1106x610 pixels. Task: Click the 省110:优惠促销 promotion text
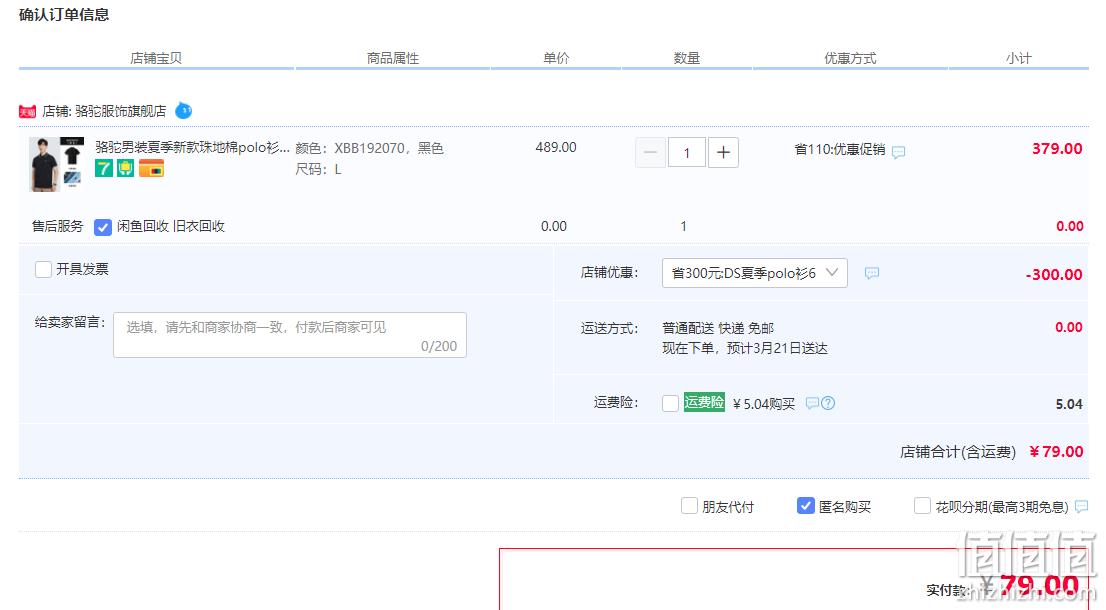[839, 150]
